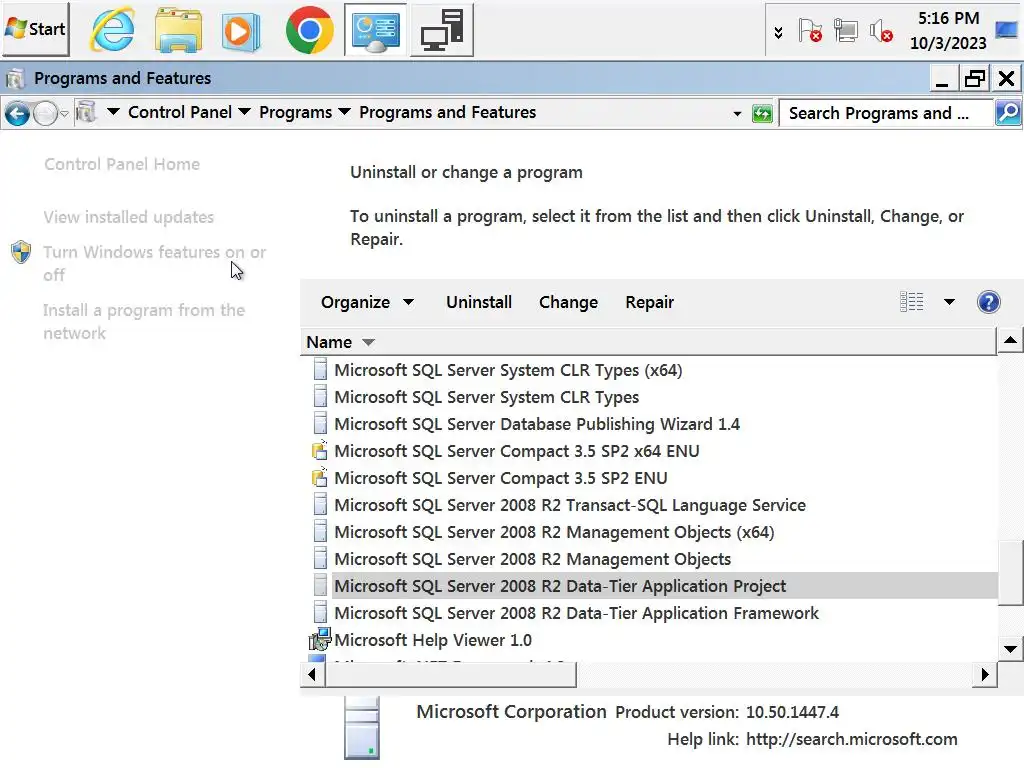The width and height of the screenshot is (1024, 768).
Task: Select 2008 R2 Data-Tier Application Project
Action: pos(560,586)
